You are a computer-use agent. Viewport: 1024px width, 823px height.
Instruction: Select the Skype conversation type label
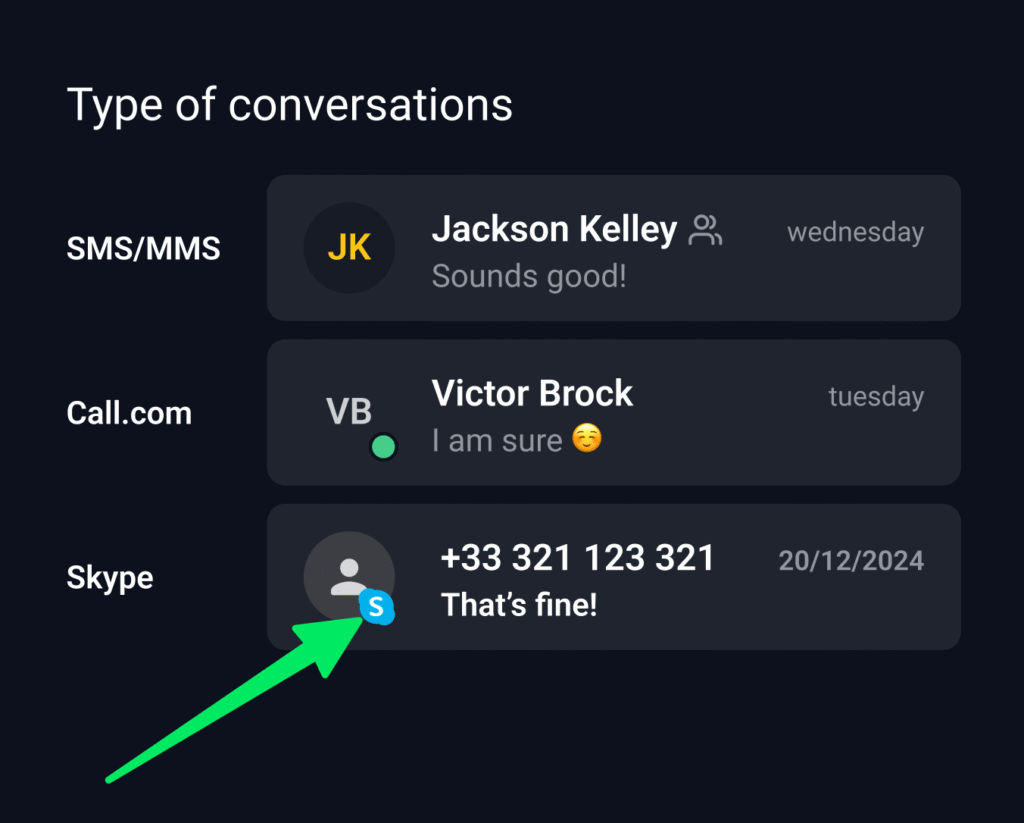(110, 577)
